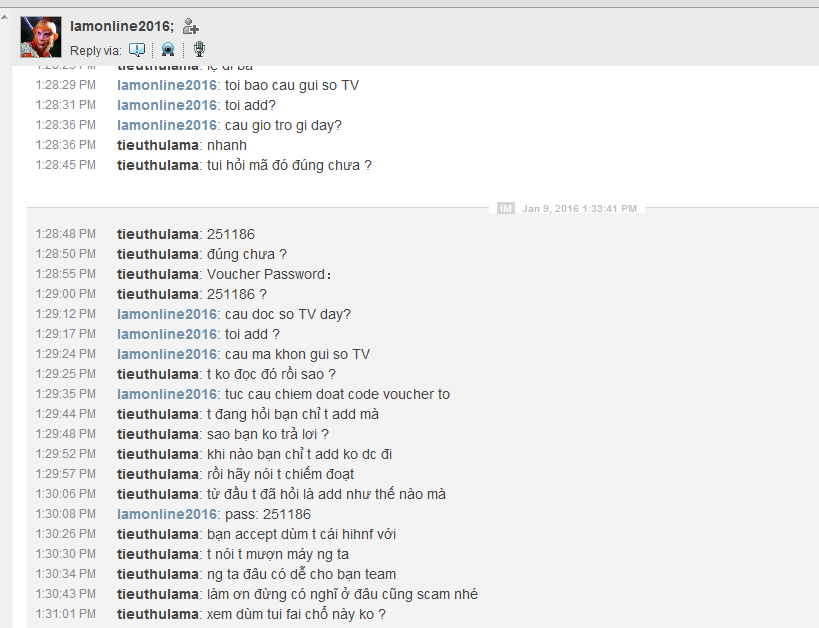
Task: Click the Iamonline2016 contact name in header
Action: tap(122, 26)
